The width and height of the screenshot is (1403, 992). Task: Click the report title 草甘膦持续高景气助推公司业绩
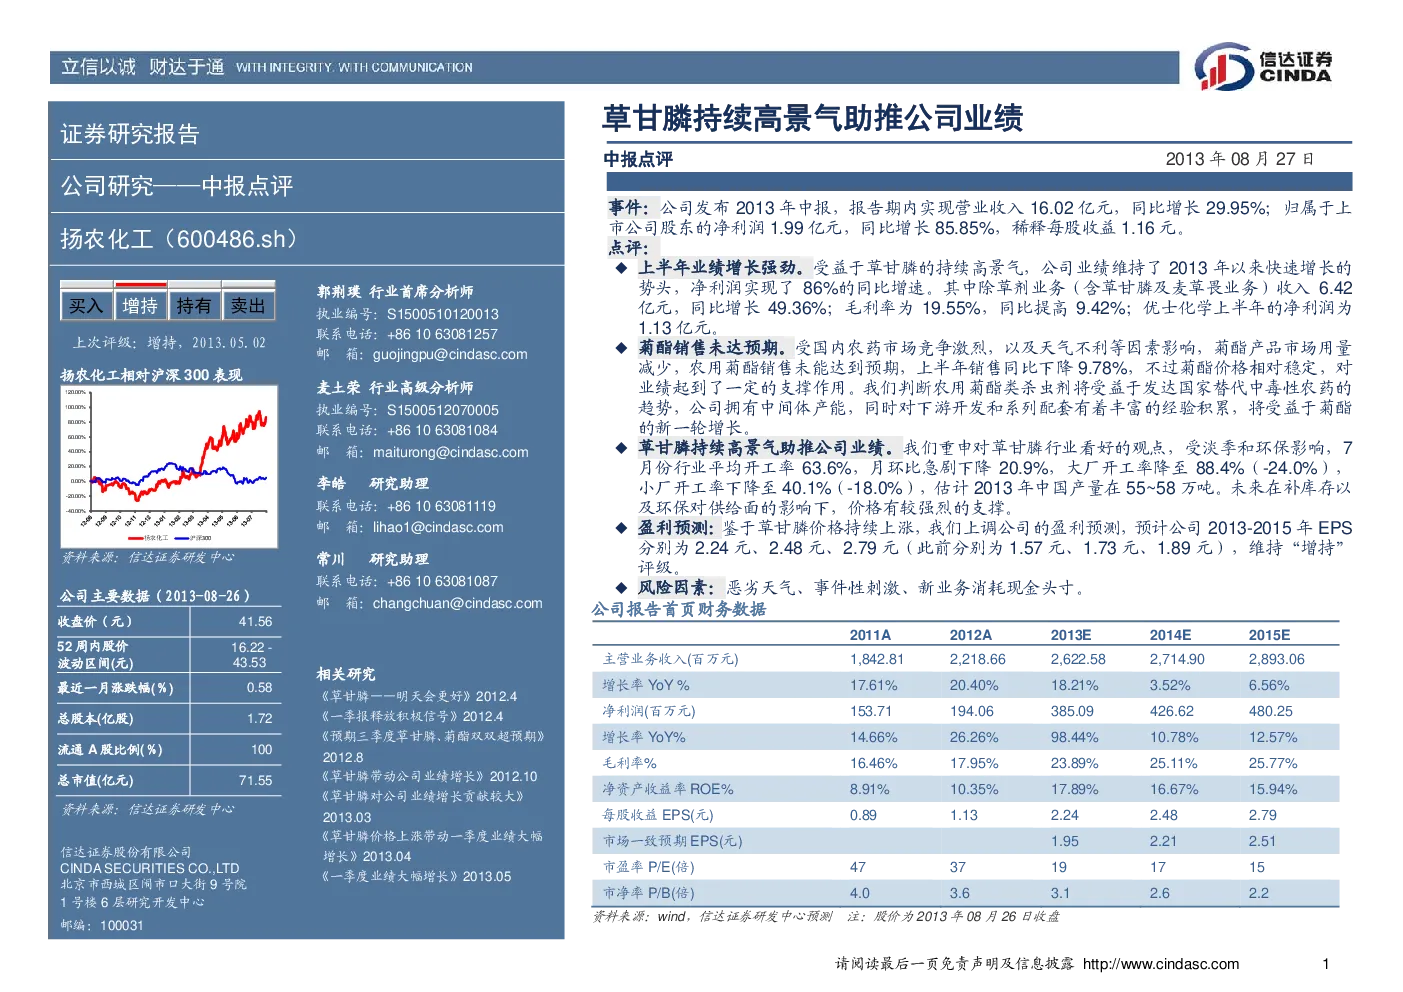(812, 119)
